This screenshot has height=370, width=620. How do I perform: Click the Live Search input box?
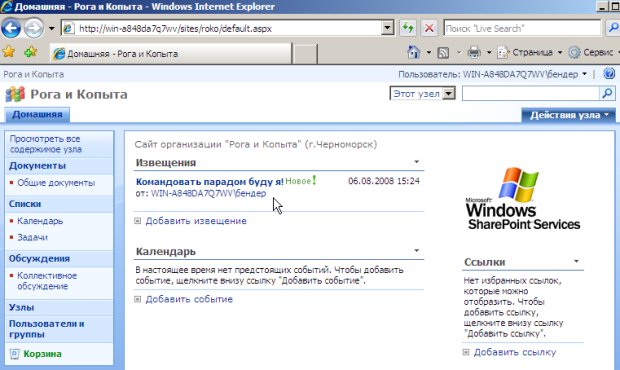522,28
